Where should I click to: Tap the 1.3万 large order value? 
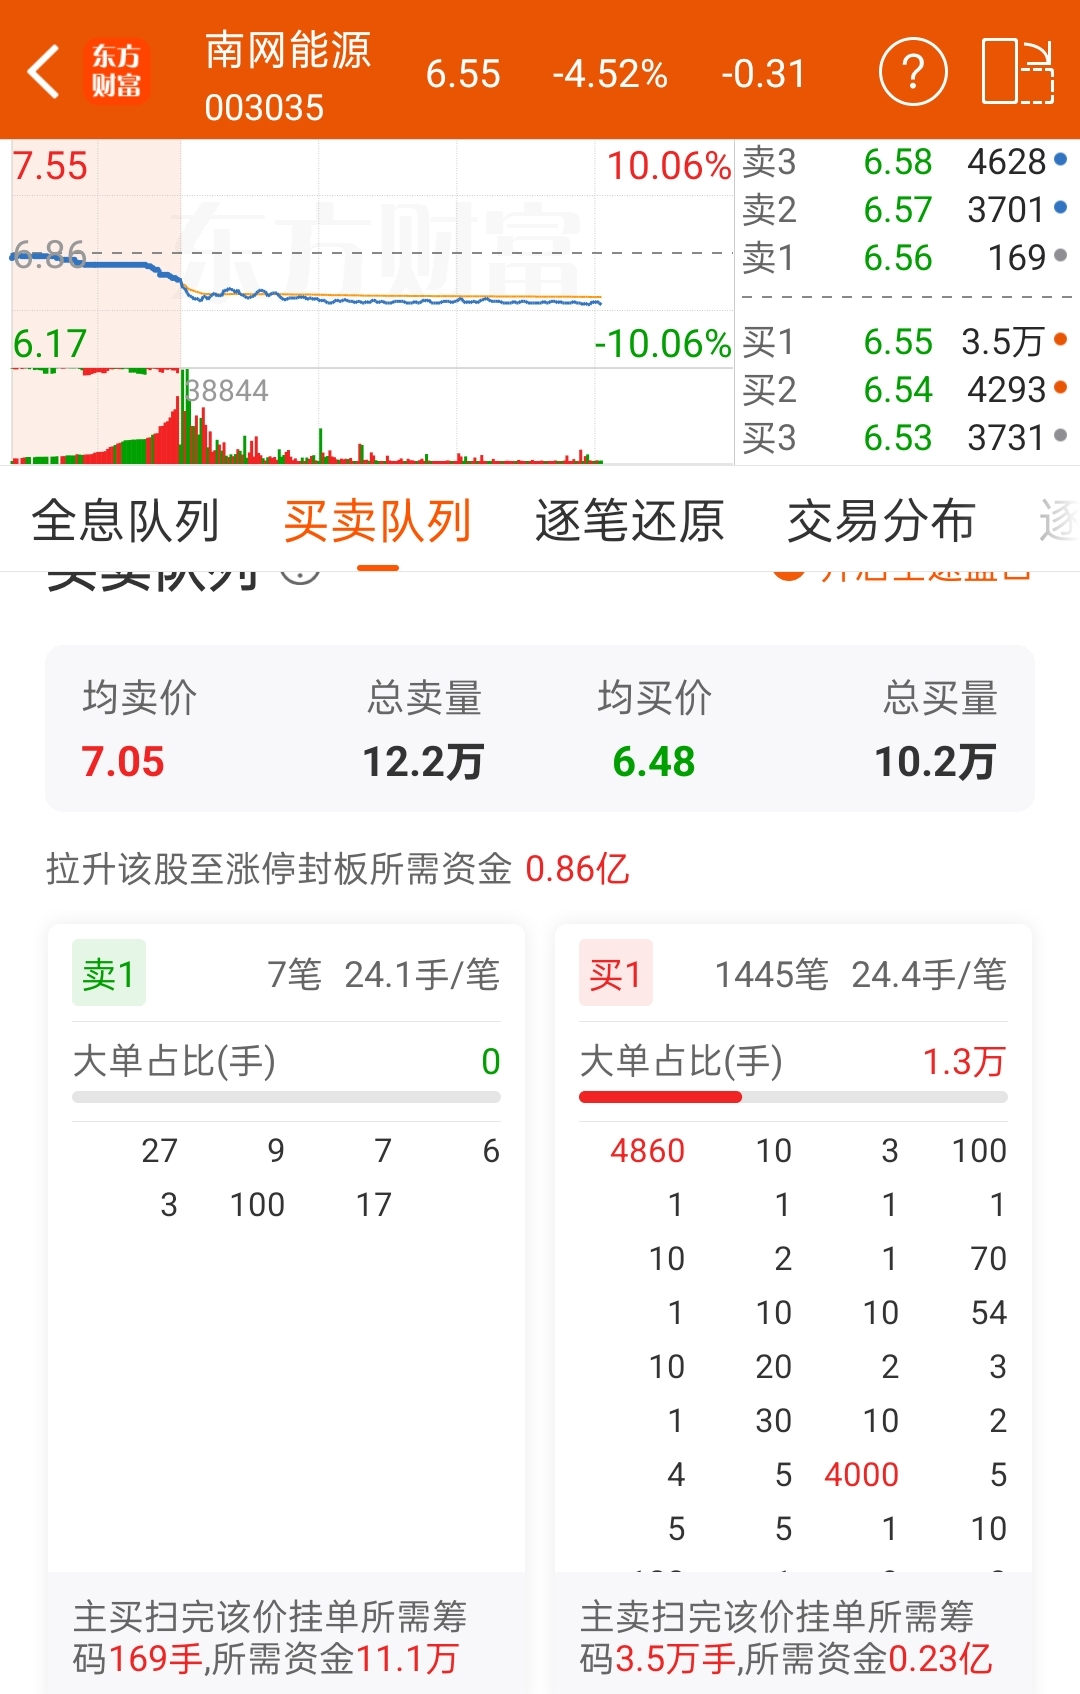[x=964, y=1062]
